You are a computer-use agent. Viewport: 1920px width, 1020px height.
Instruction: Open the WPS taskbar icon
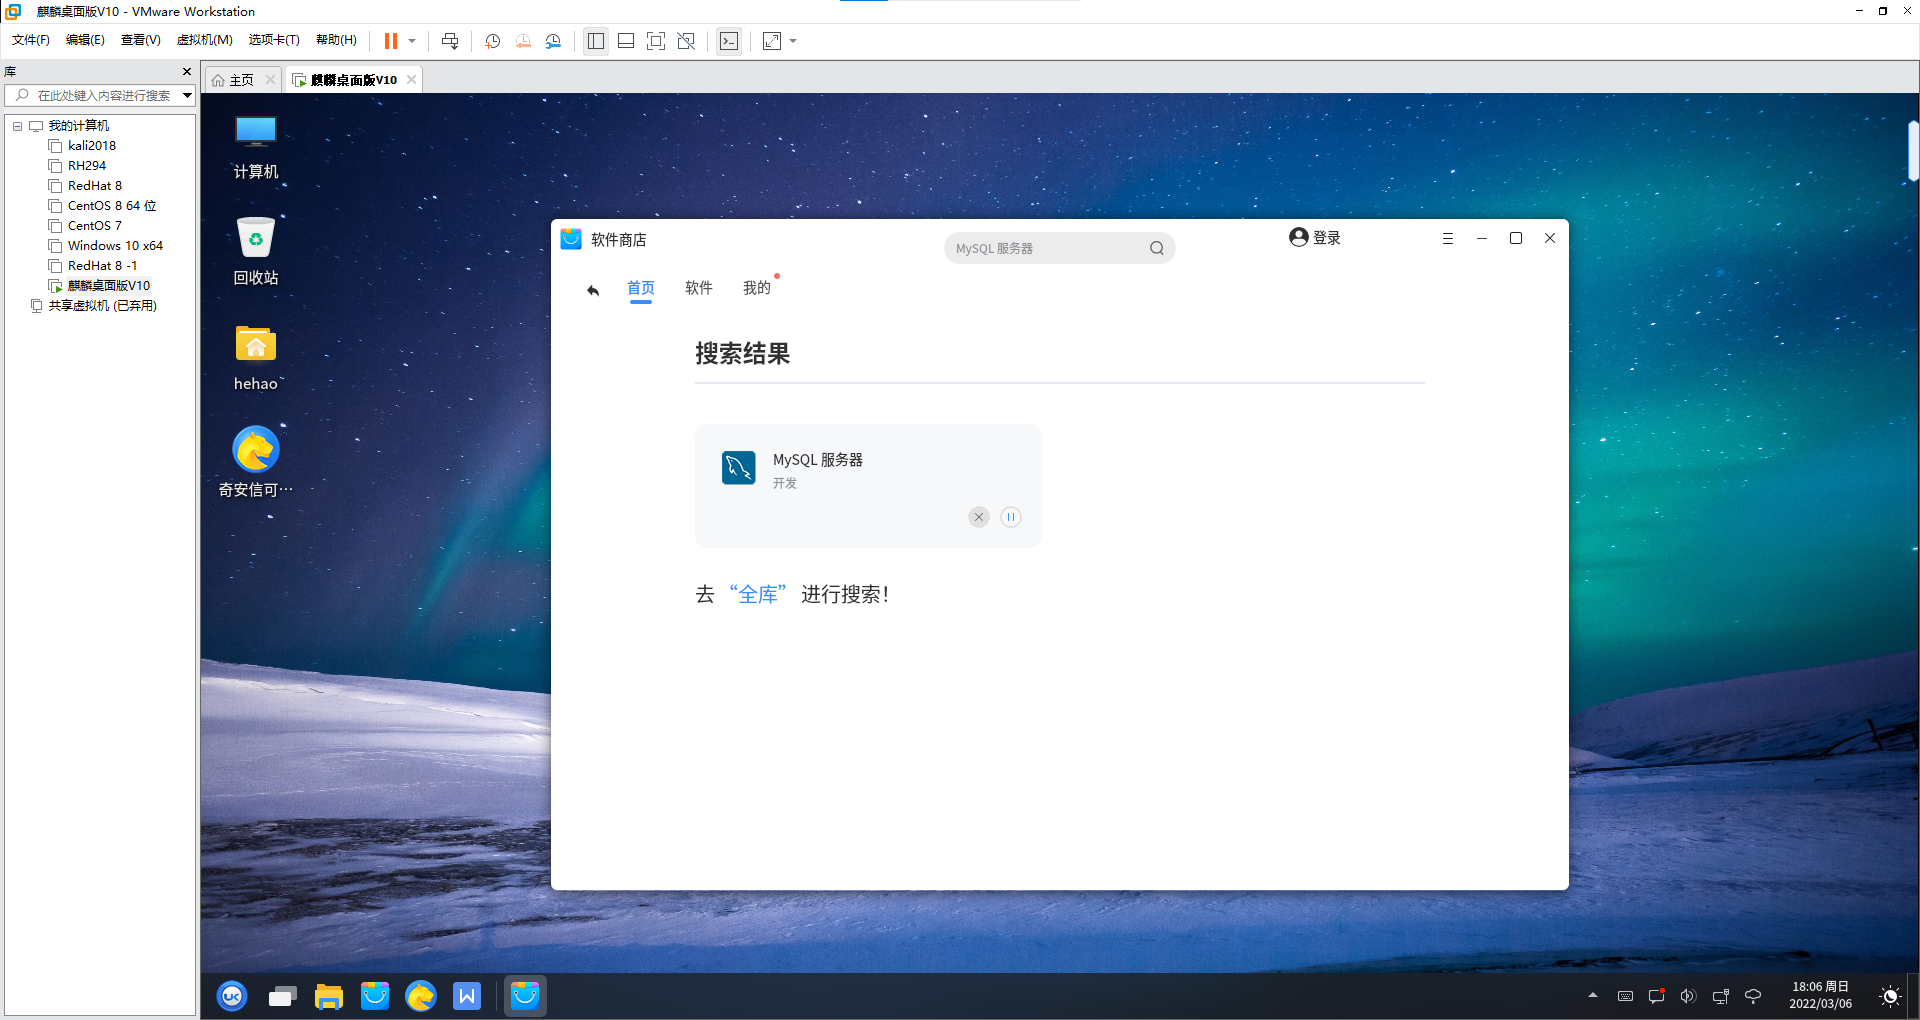click(467, 996)
